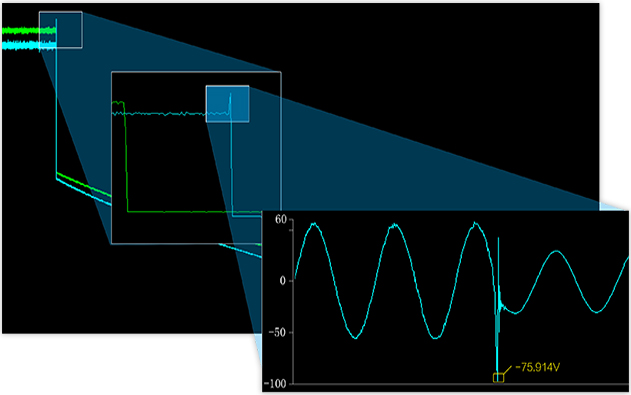This screenshot has height=395, width=631.
Task: Click the green trace falling edge in middle zoom
Action: click(126, 157)
